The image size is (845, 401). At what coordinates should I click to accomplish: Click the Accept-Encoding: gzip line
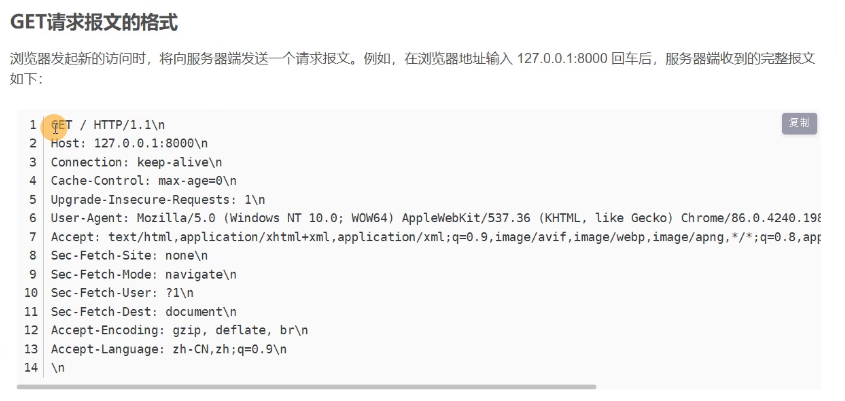(x=179, y=330)
